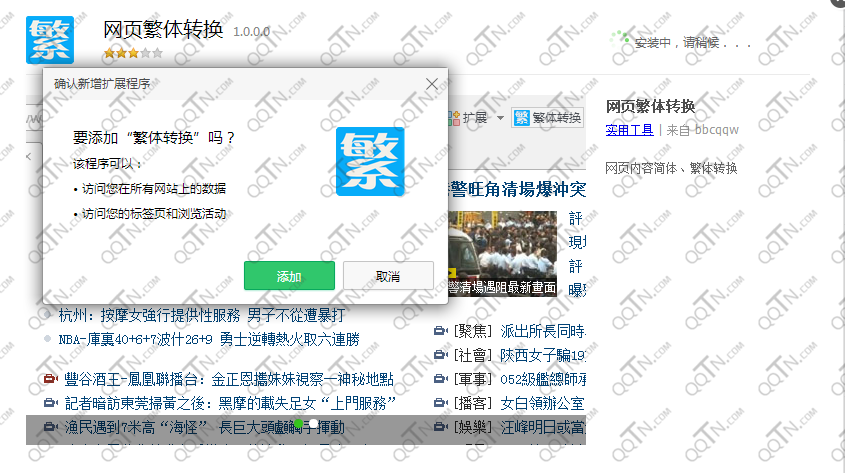Image resolution: width=845 pixels, height=473 pixels.
Task: Open the 扩展 toolbar dropdown
Action: click(x=500, y=118)
